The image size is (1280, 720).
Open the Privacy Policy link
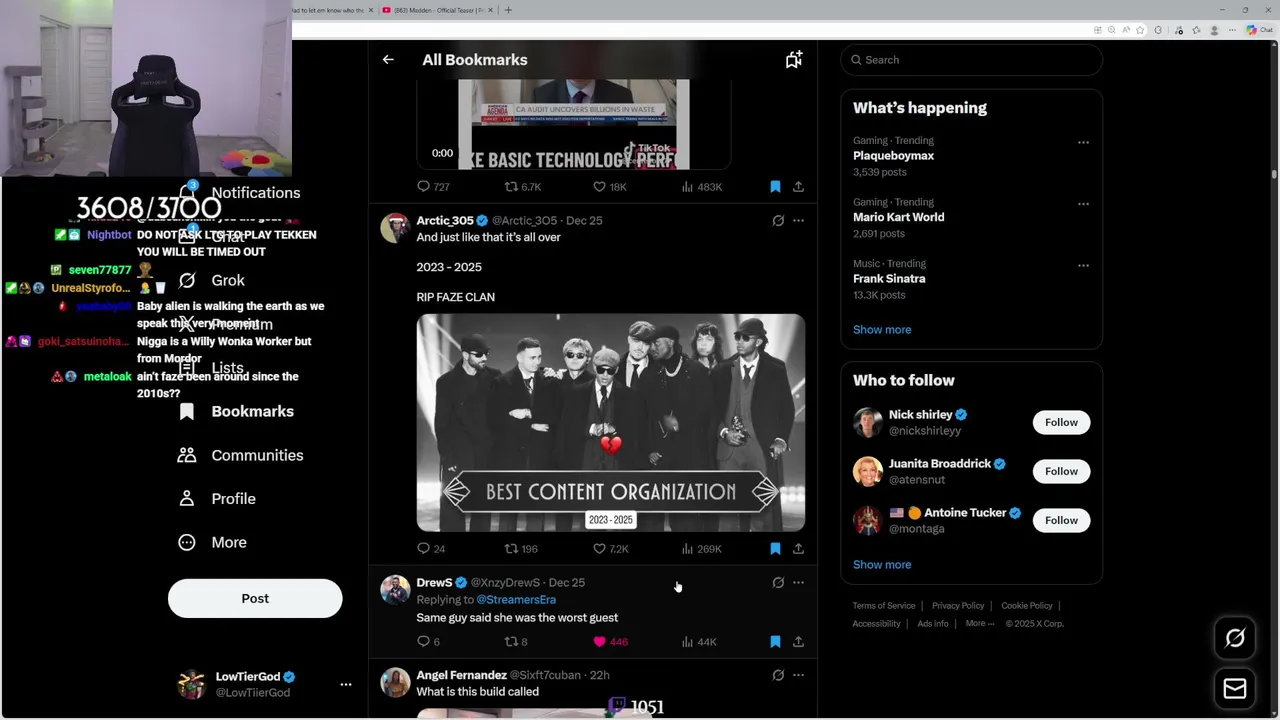point(958,606)
